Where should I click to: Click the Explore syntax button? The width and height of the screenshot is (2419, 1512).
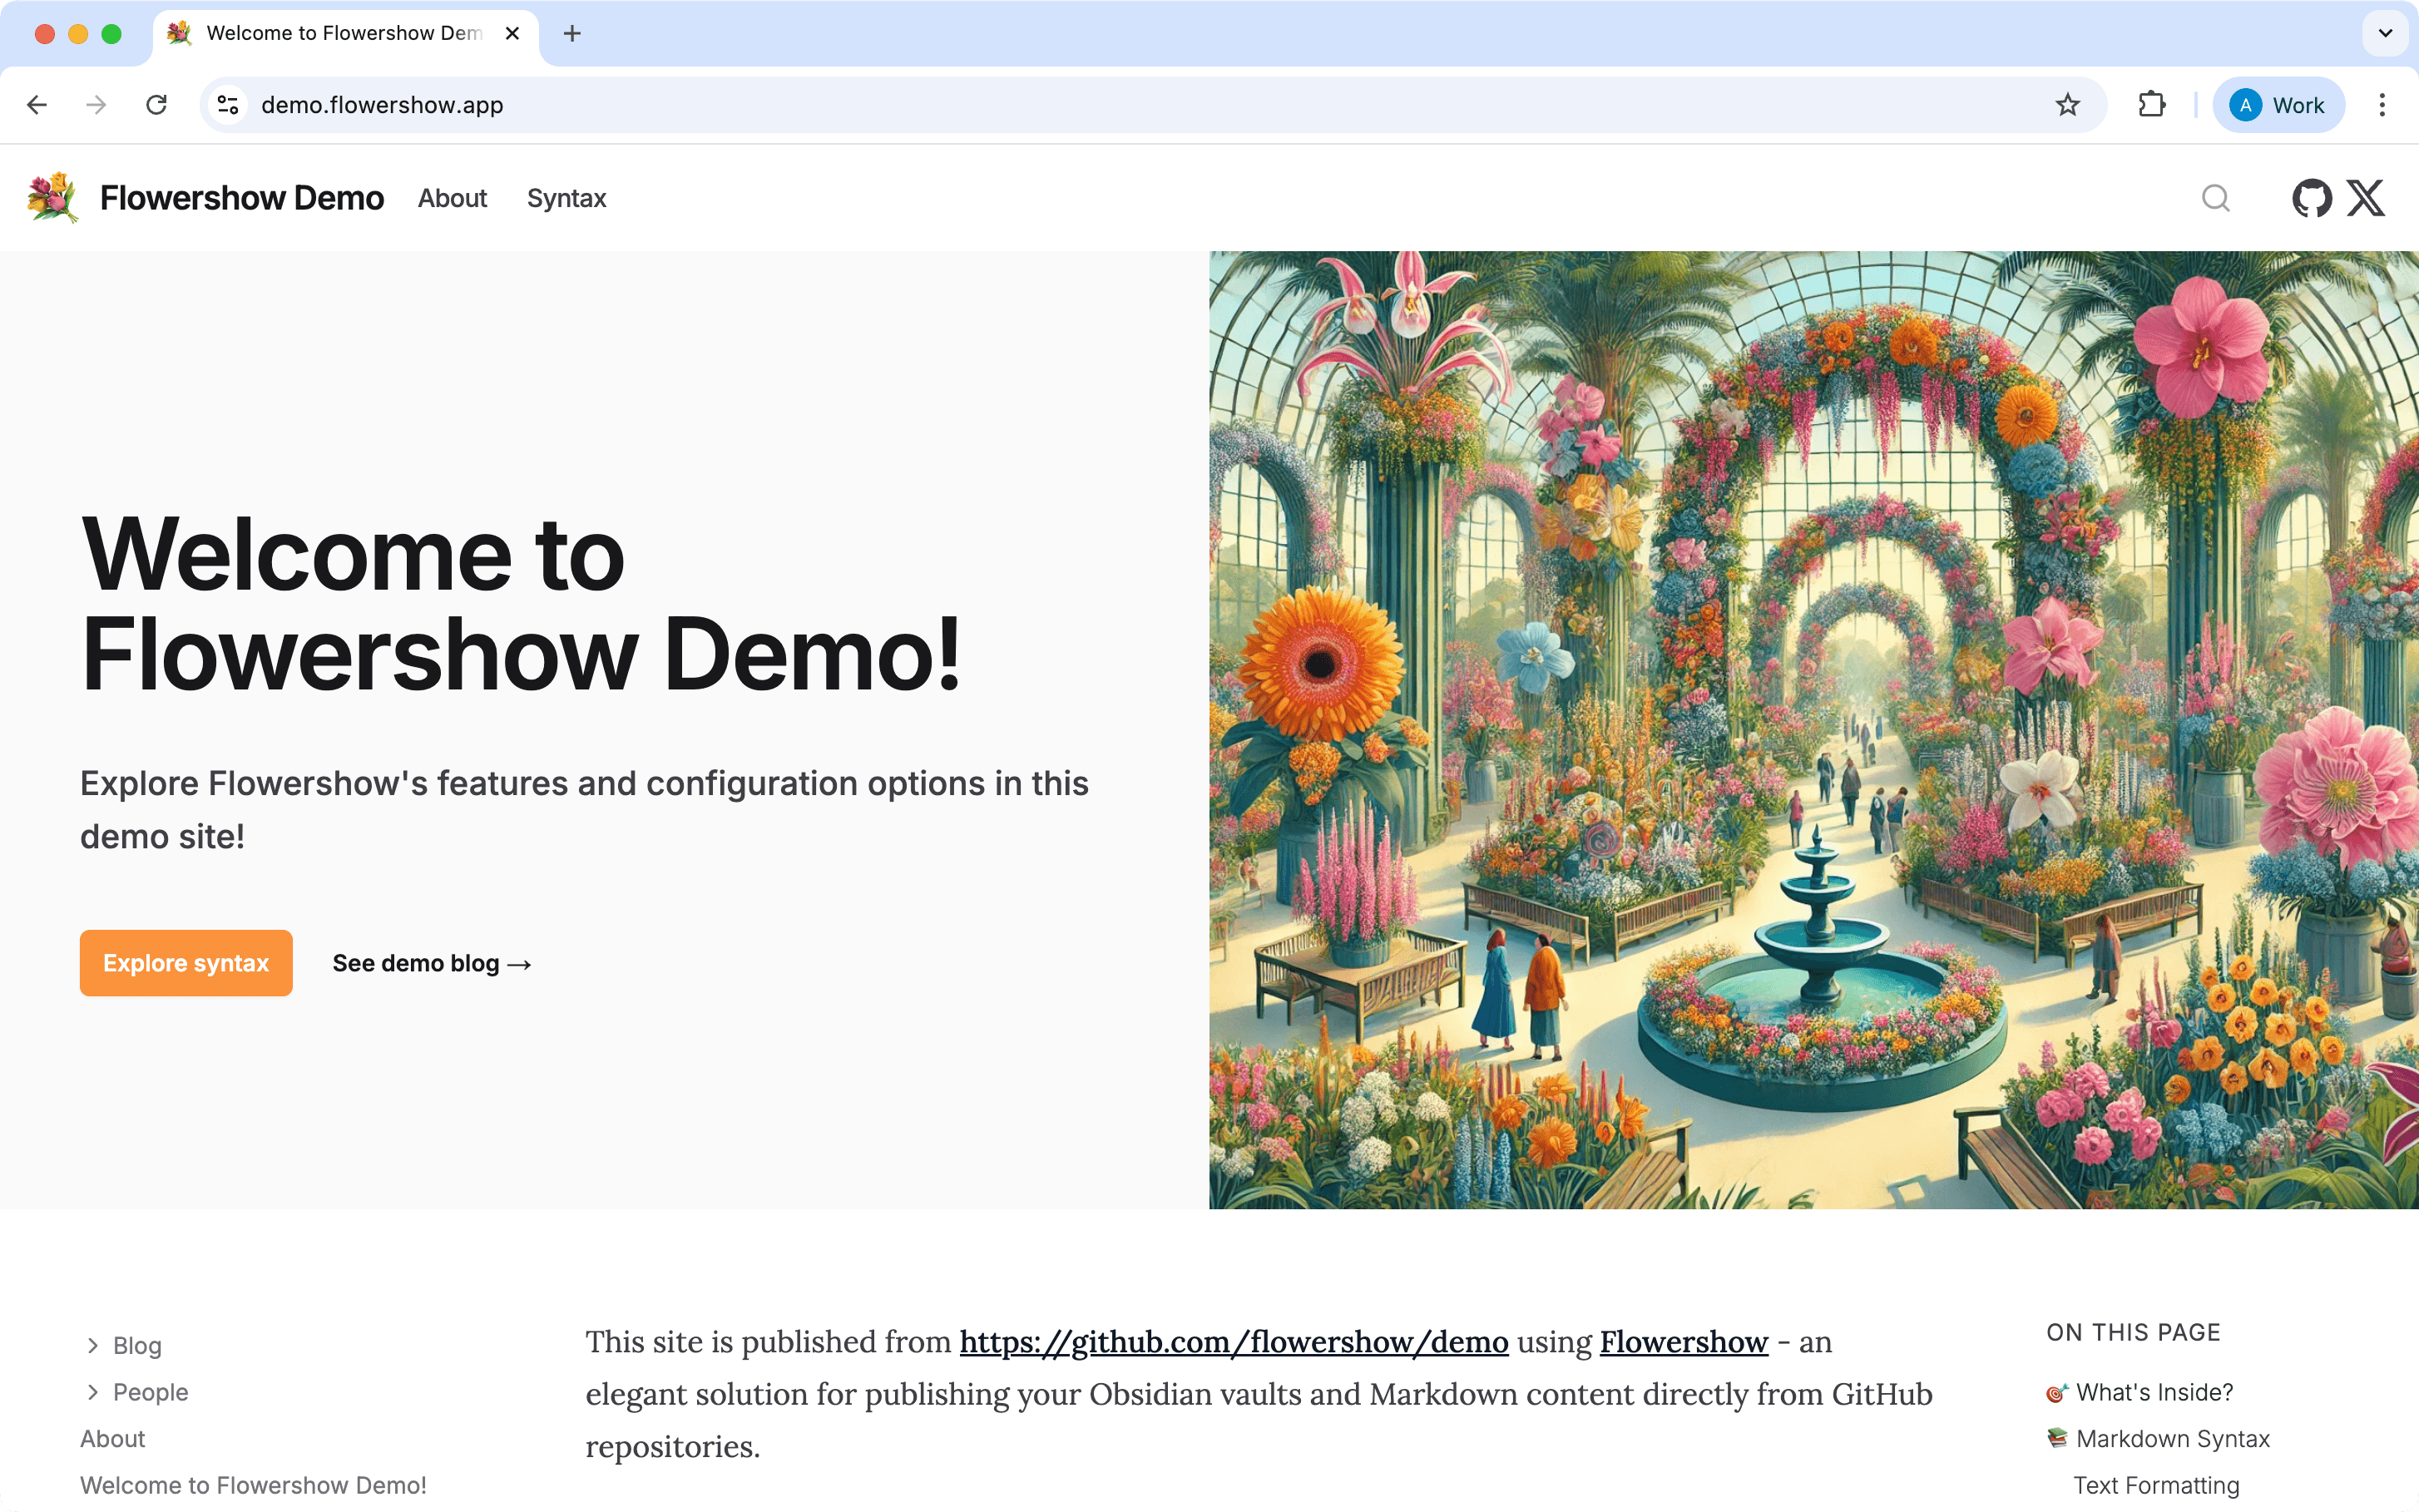186,963
